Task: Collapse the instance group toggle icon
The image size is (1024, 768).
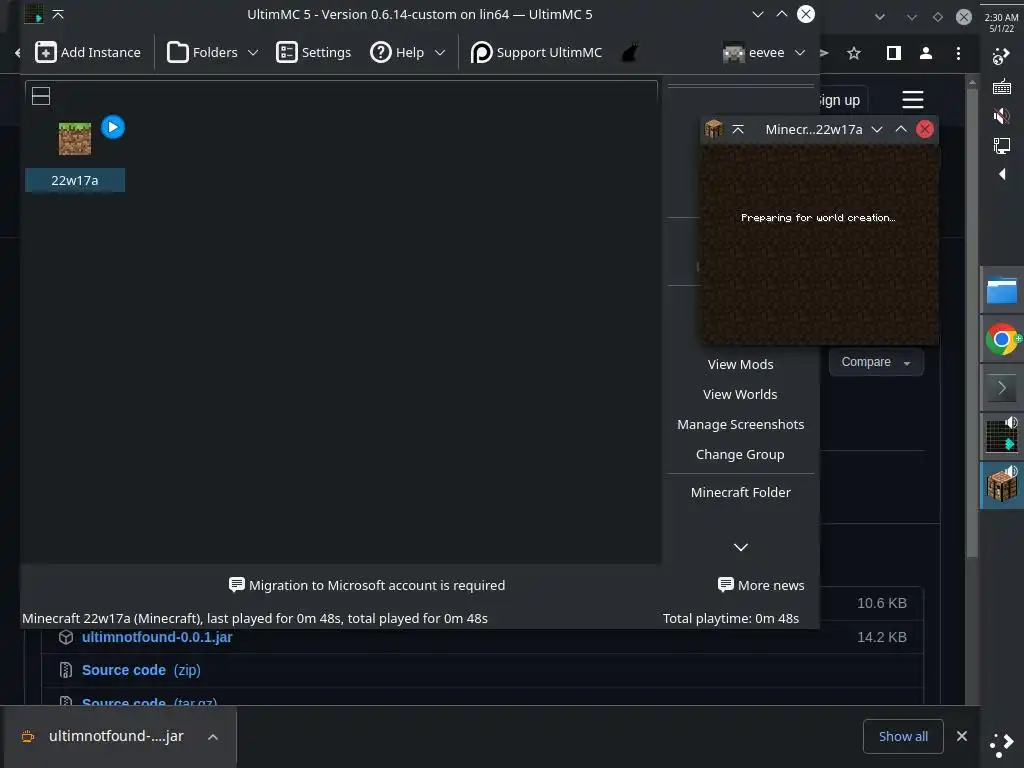Action: 41,96
